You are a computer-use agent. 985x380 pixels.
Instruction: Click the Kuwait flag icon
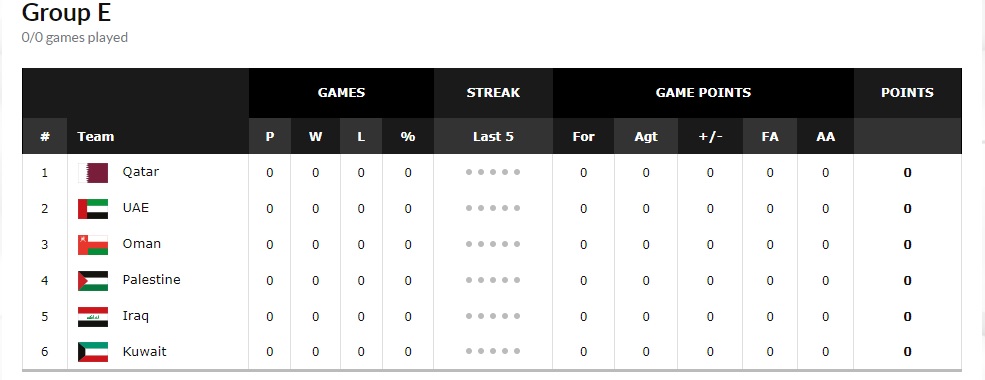point(93,352)
